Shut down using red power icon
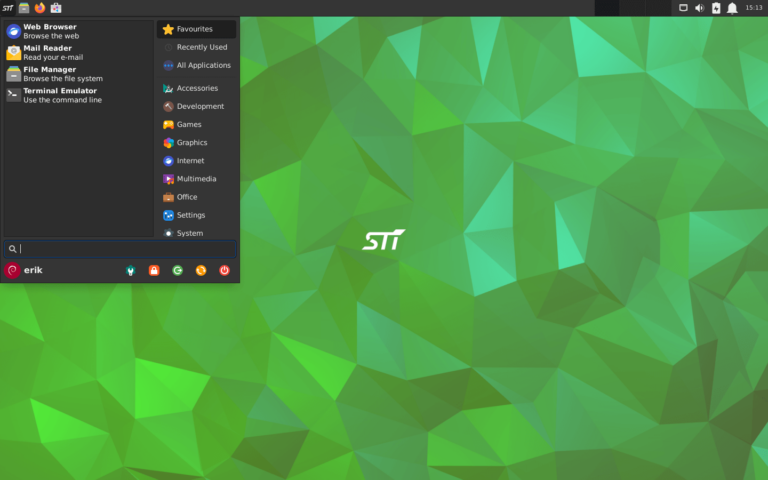 224,270
